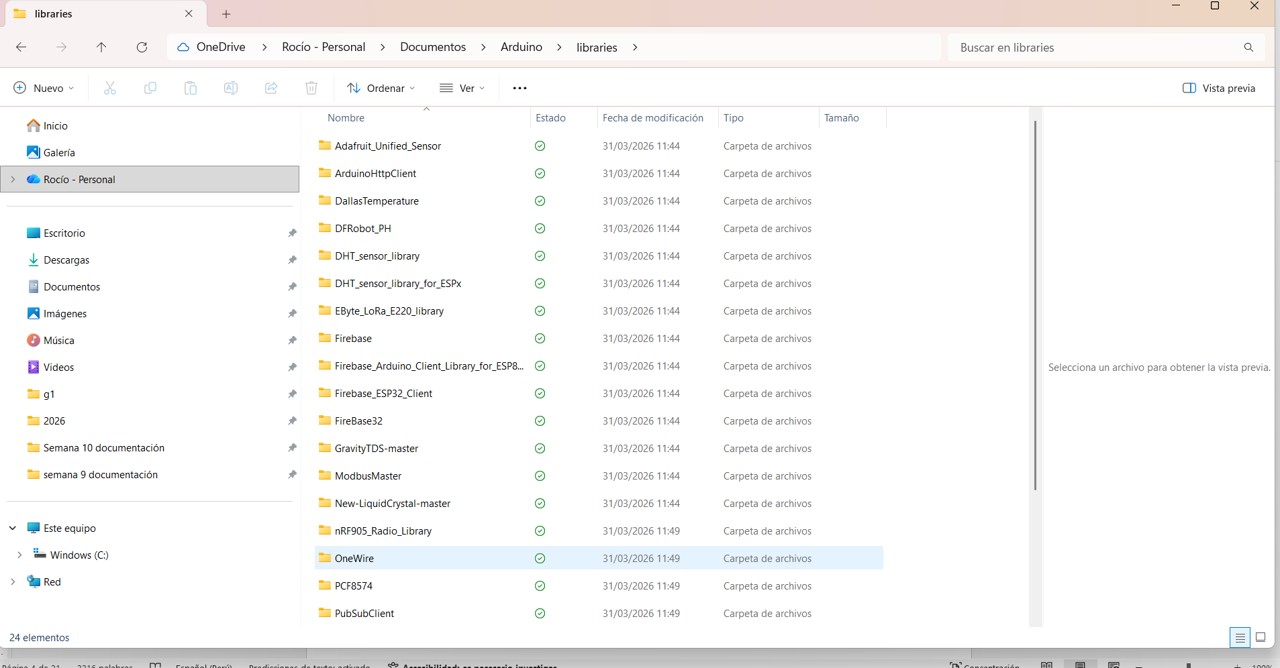This screenshot has height=668, width=1280.
Task: Close the libraries tab
Action: pos(188,14)
